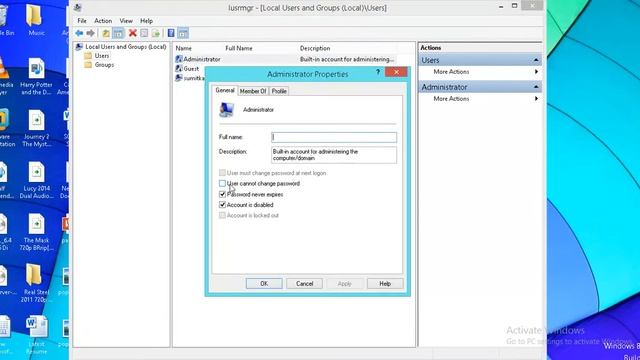The height and width of the screenshot is (360, 640).
Task: Toggle the Show/Hide Console Tree toolbar icon
Action: point(118,33)
